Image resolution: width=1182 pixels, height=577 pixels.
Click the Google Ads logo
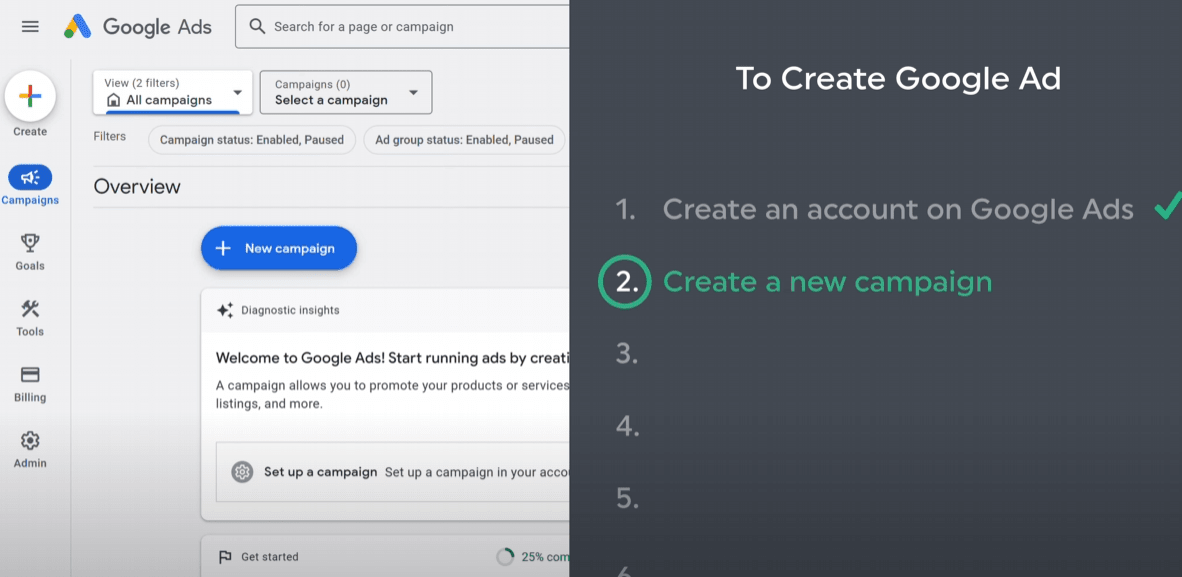click(x=138, y=27)
